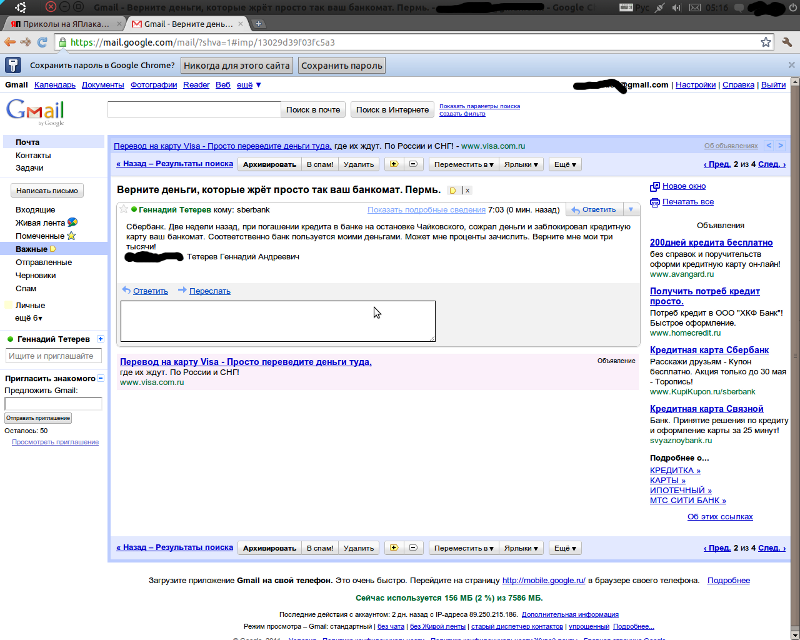Open the Ярлыки dropdown in top toolbar
The image size is (800, 640).
(521, 164)
